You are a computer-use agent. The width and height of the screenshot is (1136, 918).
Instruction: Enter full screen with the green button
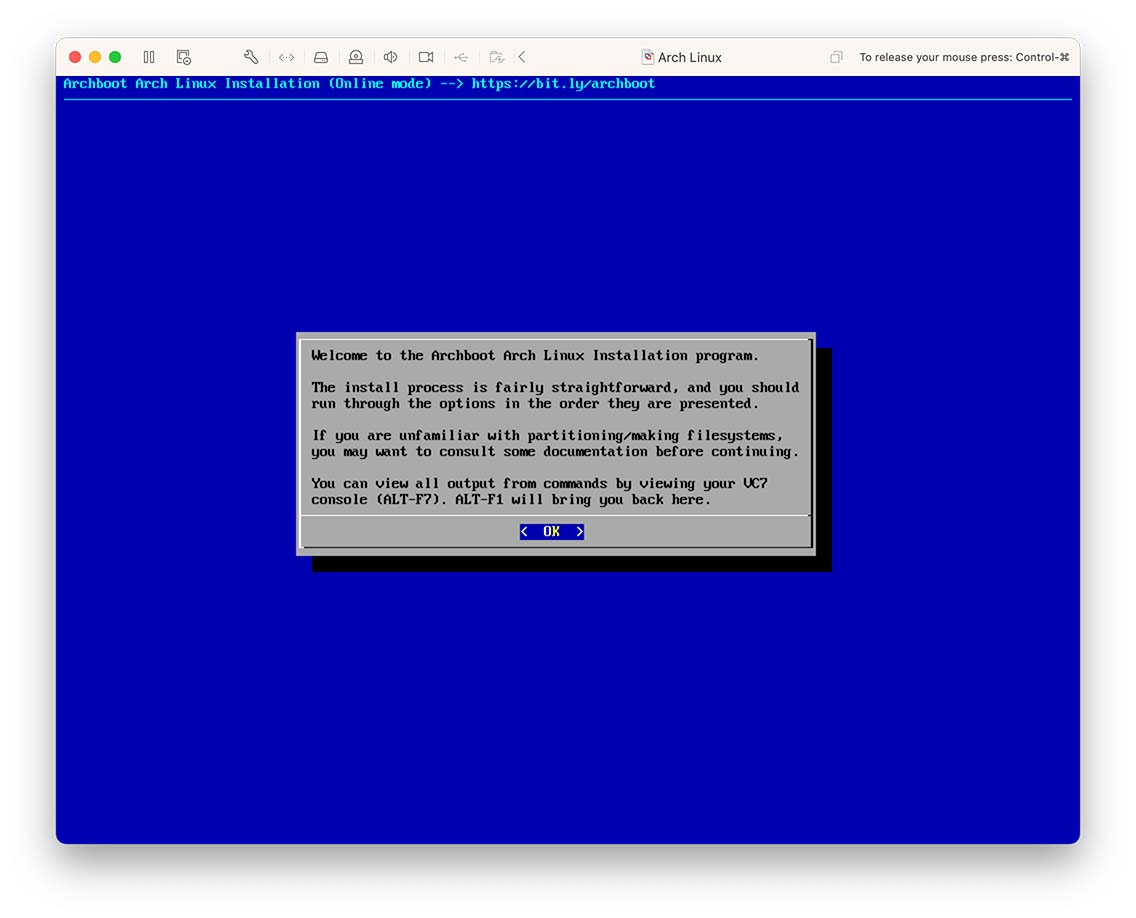pos(115,57)
